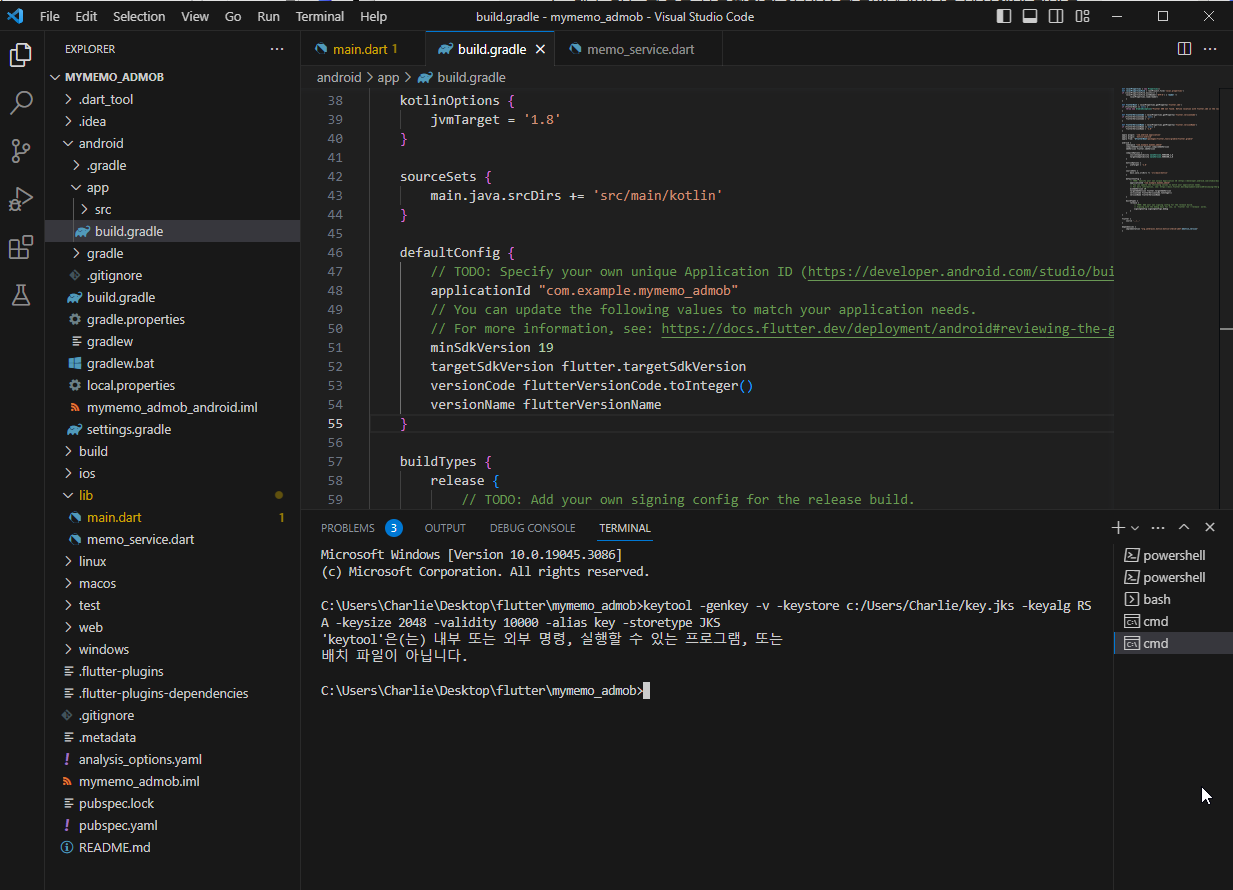Switch to the DEBUG CONSOLE tab
1233x890 pixels.
coord(532,528)
